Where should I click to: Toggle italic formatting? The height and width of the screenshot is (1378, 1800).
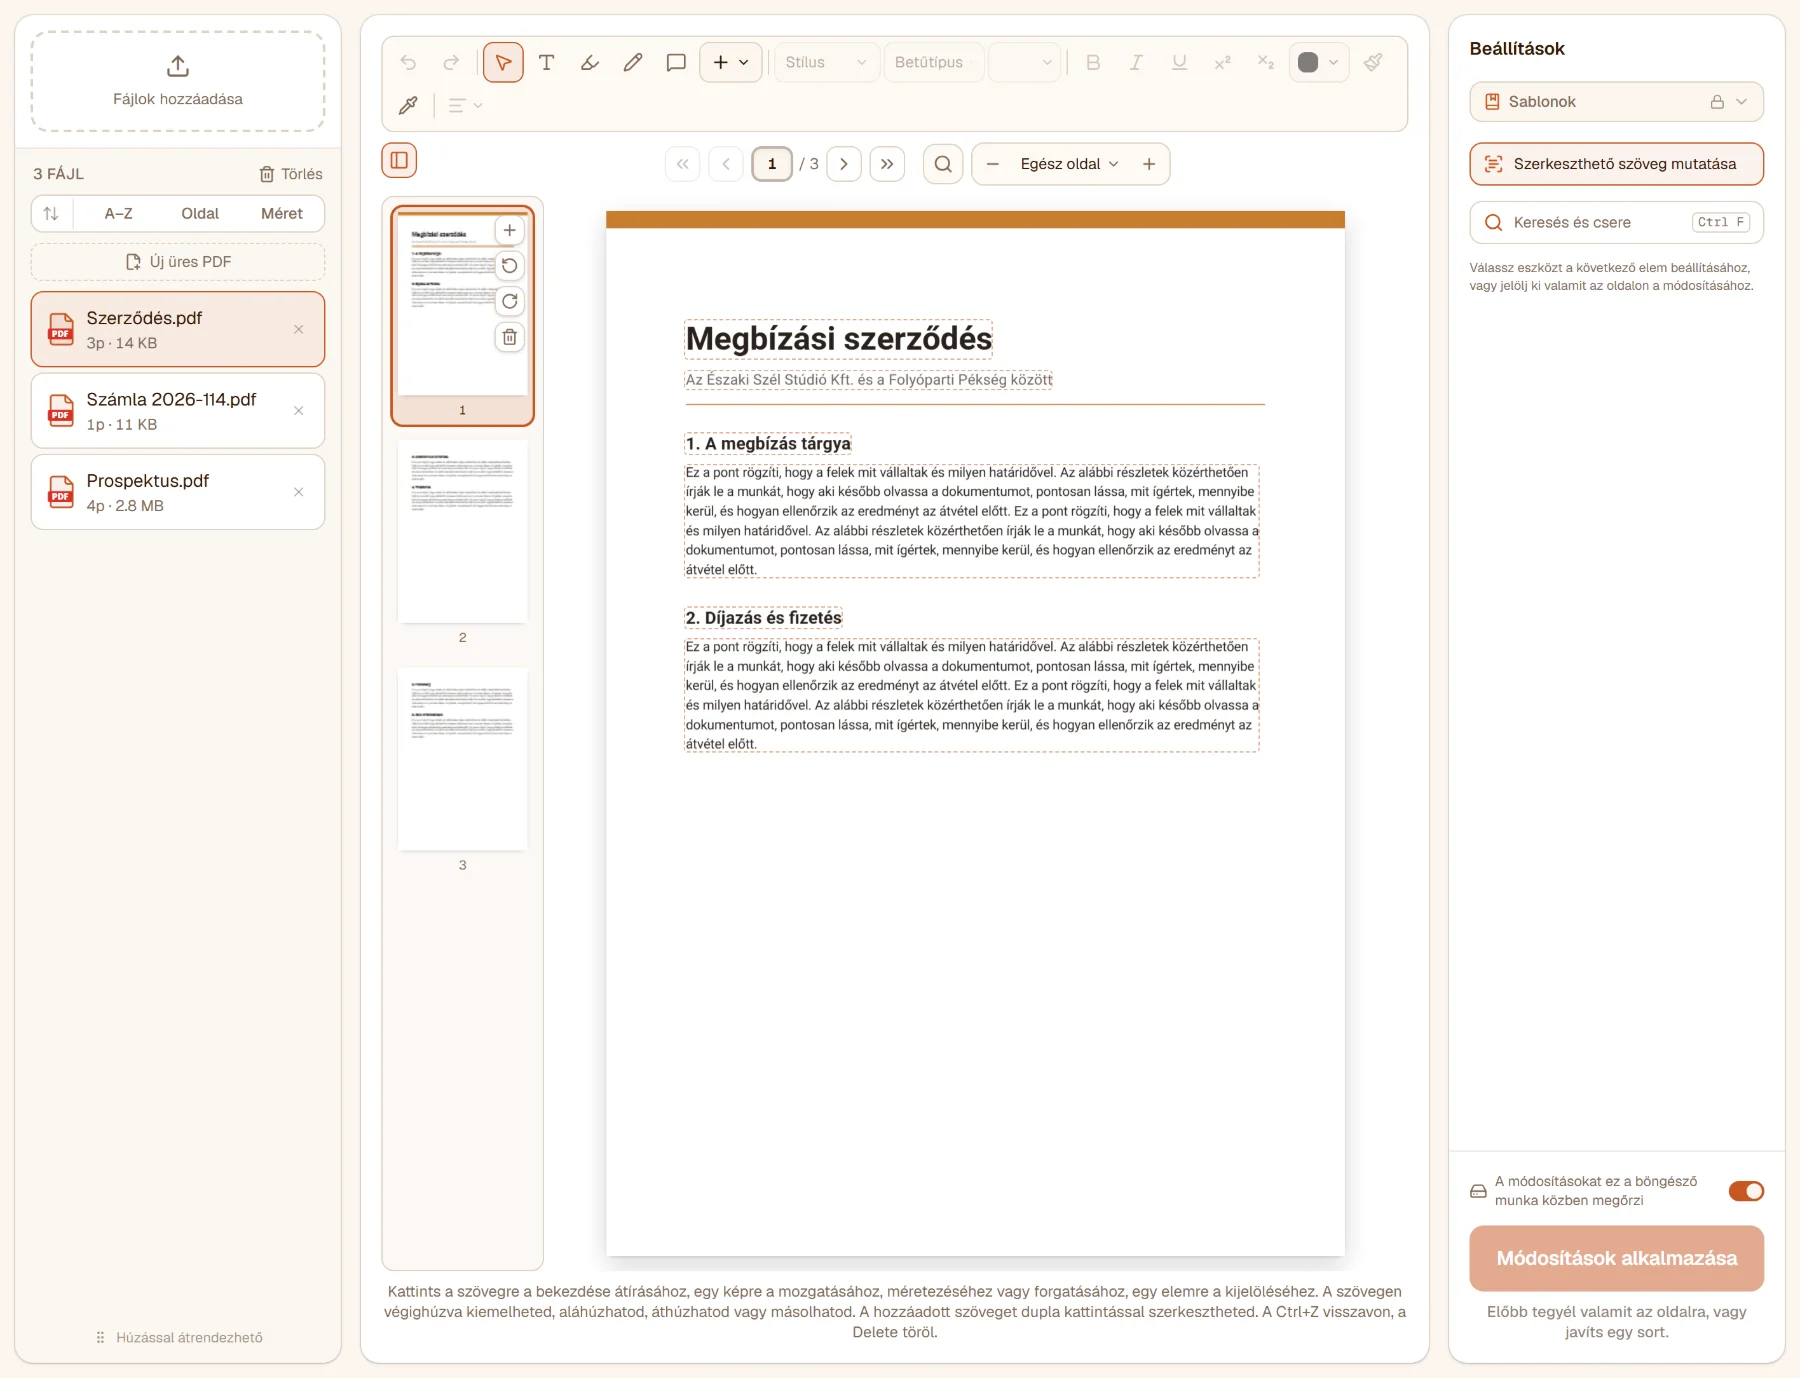[x=1136, y=62]
